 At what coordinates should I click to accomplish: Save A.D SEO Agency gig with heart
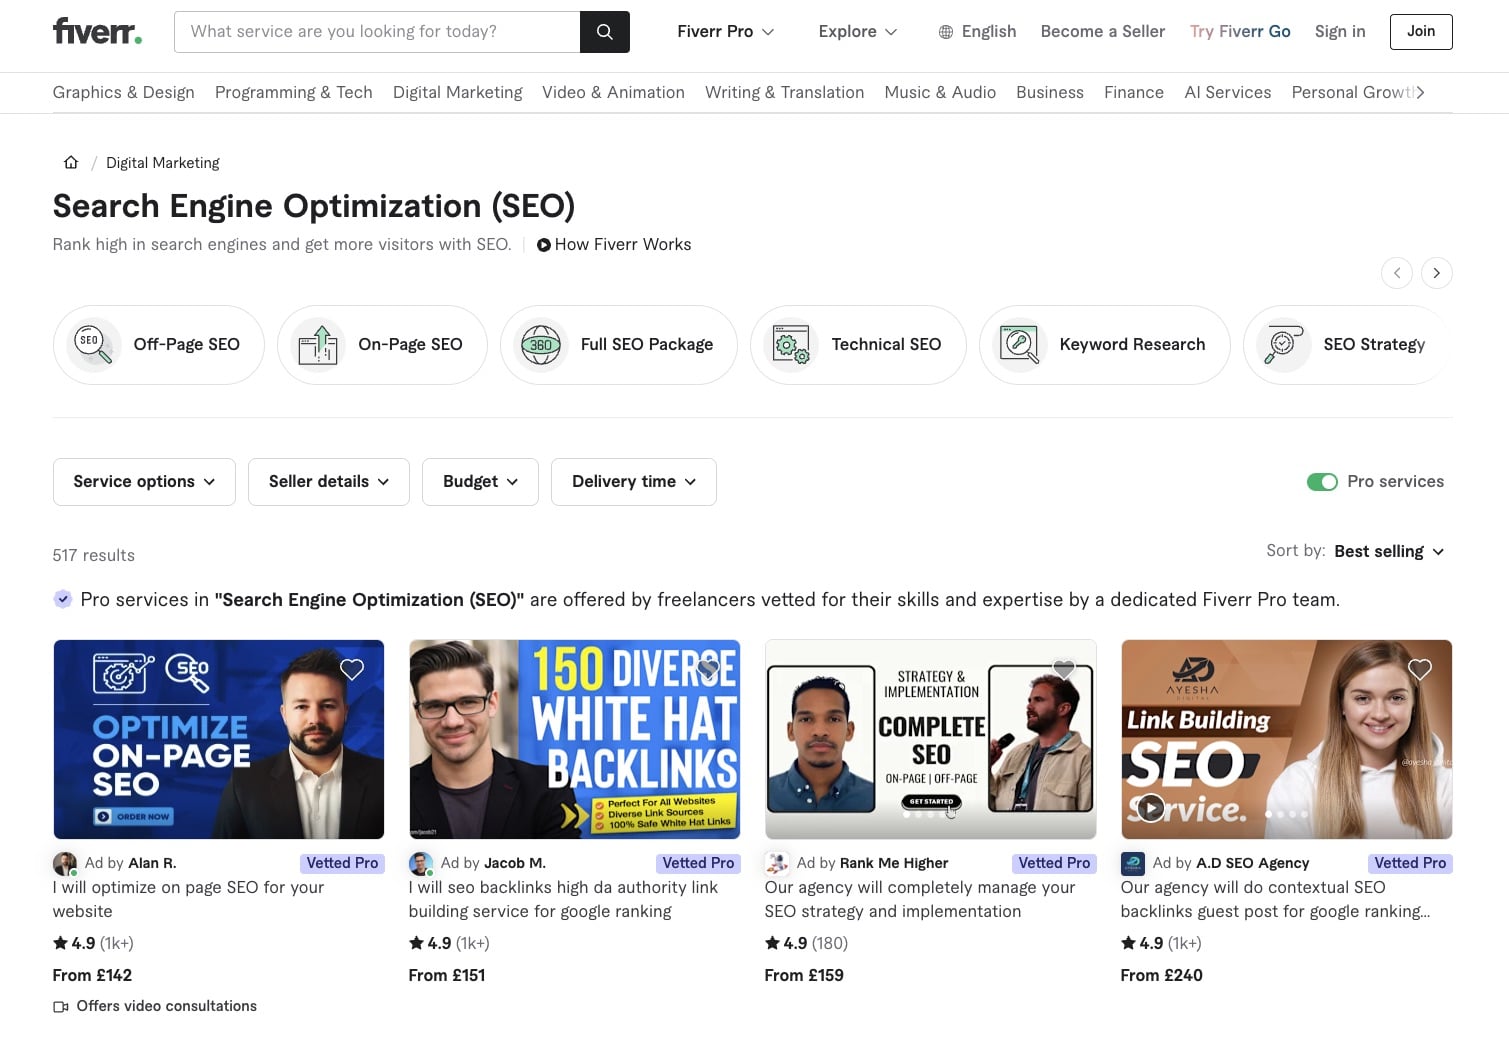click(1420, 670)
